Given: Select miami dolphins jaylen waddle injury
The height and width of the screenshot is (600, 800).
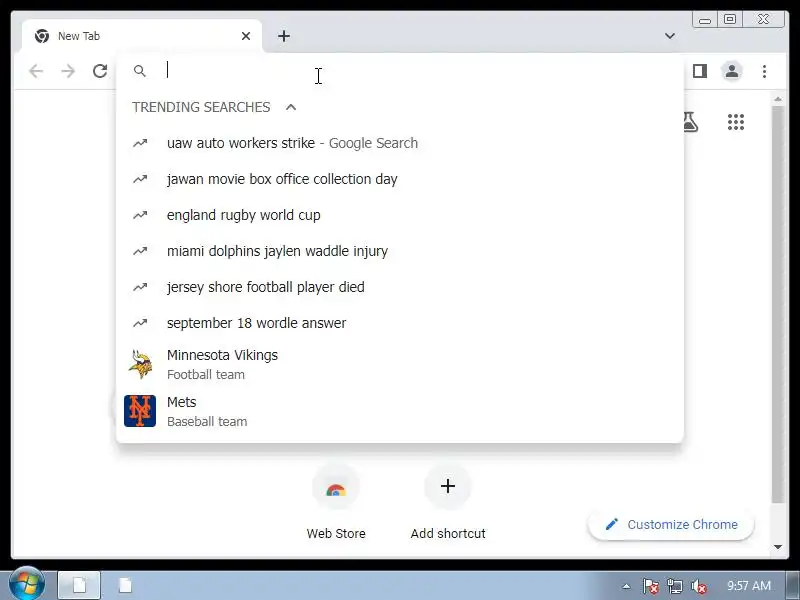Looking at the screenshot, I should coord(400,251).
